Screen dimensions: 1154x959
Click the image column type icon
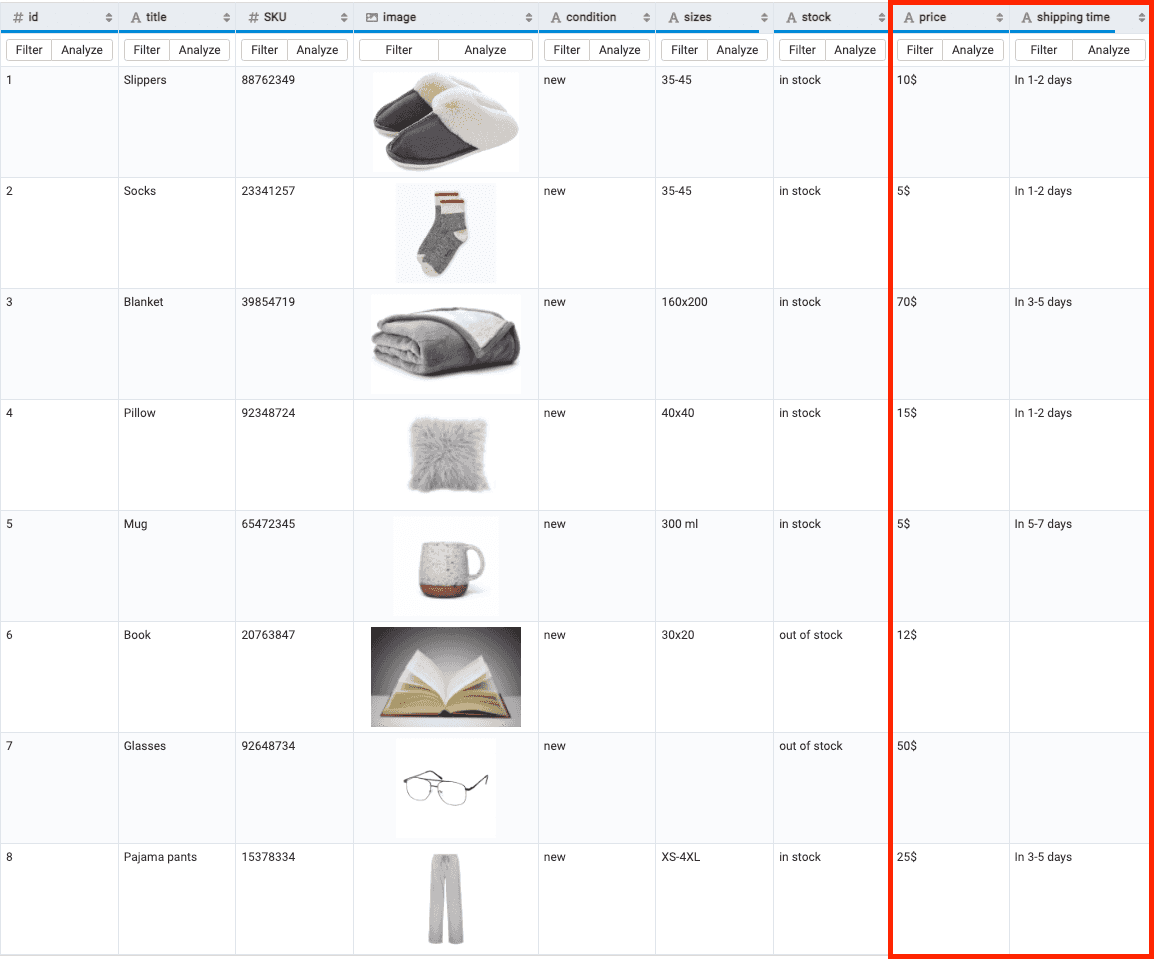click(372, 18)
